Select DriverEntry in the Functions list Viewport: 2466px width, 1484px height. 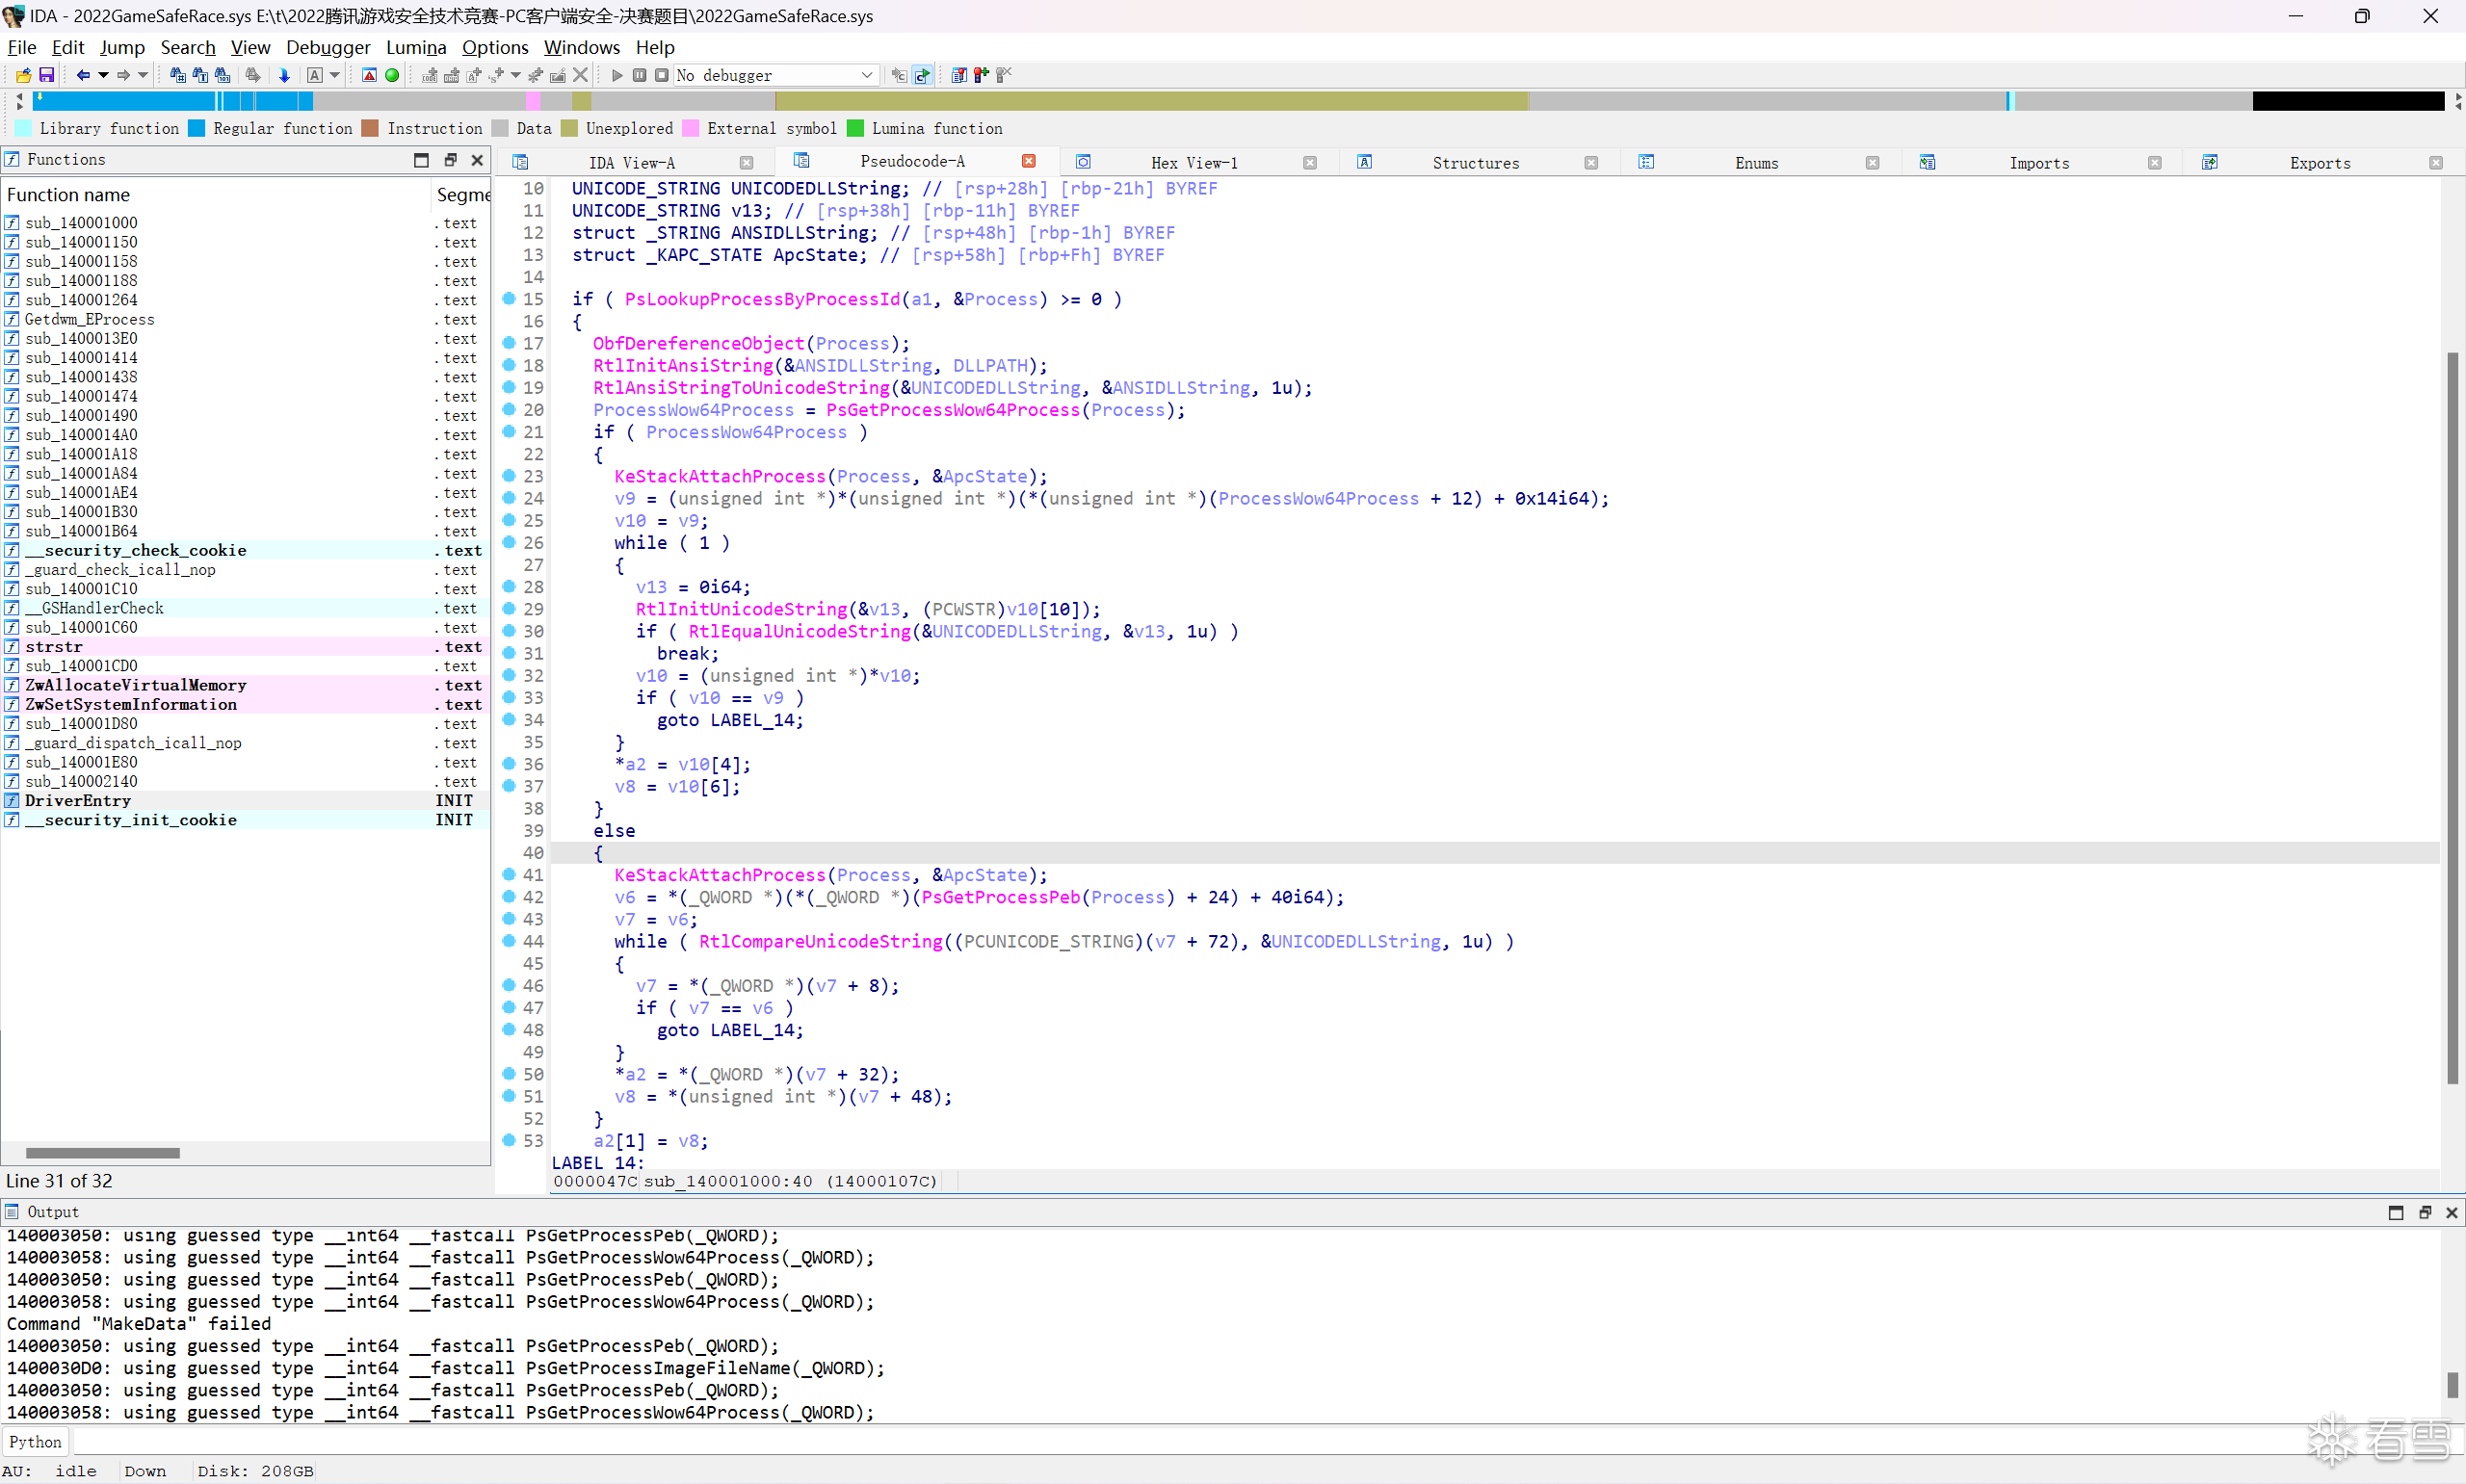(x=78, y=801)
